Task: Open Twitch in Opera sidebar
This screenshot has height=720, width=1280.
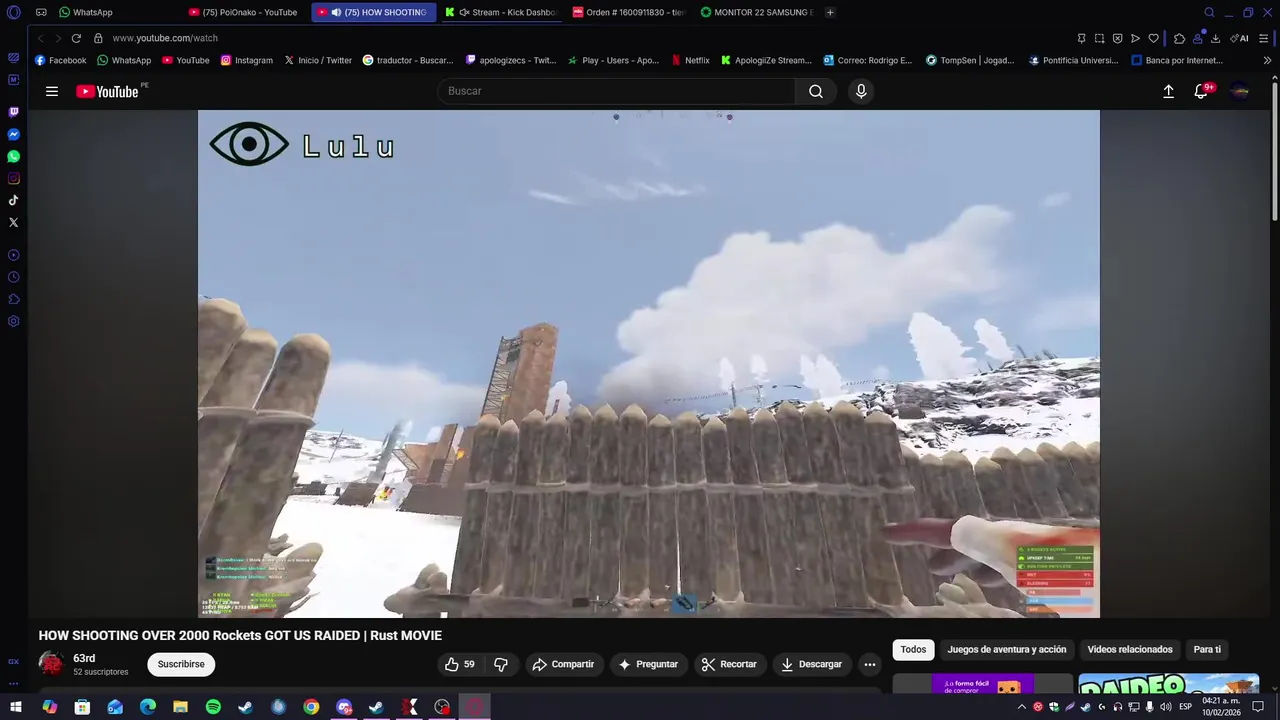Action: click(13, 112)
